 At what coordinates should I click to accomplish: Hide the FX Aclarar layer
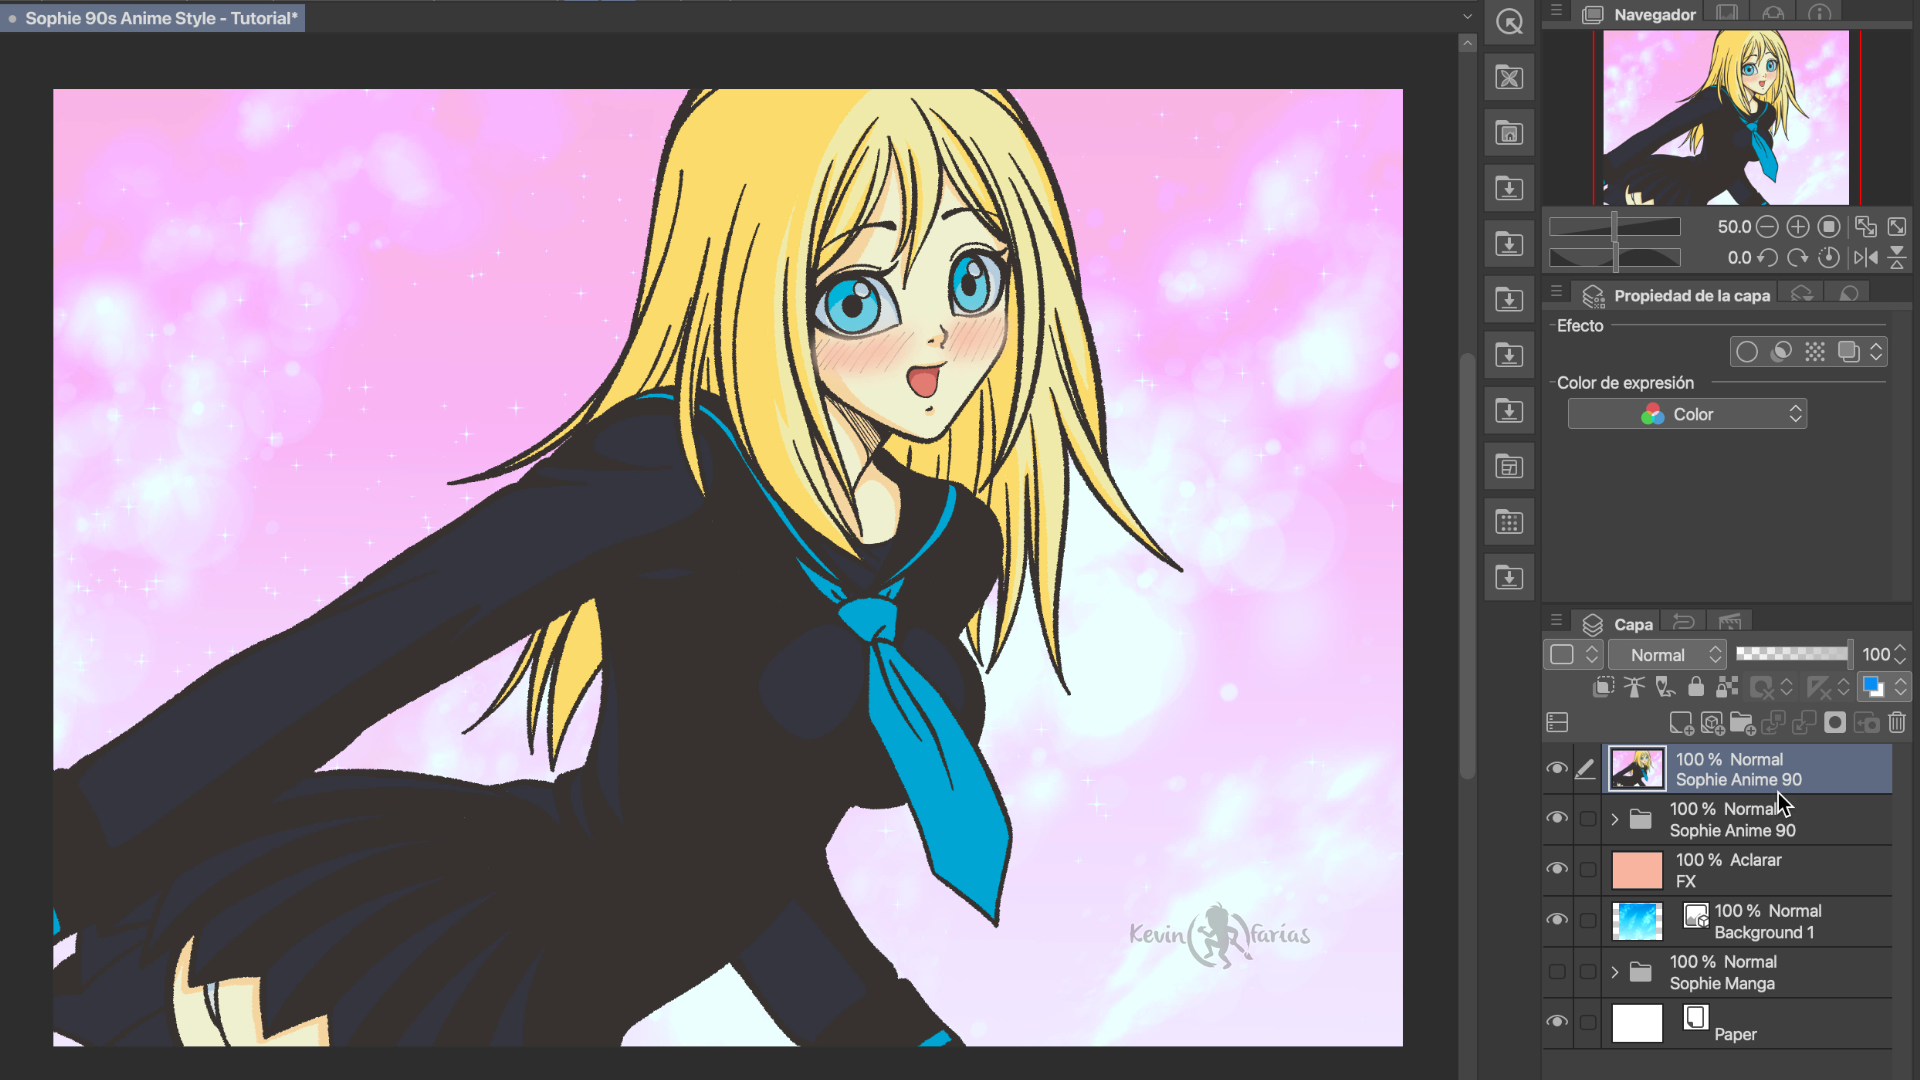click(1557, 868)
